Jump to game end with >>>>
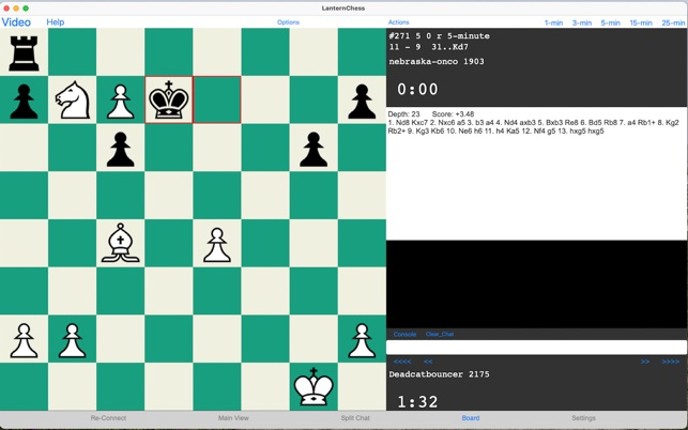 (x=670, y=362)
